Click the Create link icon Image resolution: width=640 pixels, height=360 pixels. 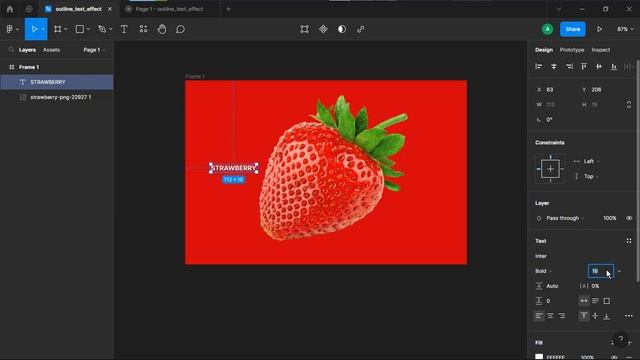click(x=361, y=29)
